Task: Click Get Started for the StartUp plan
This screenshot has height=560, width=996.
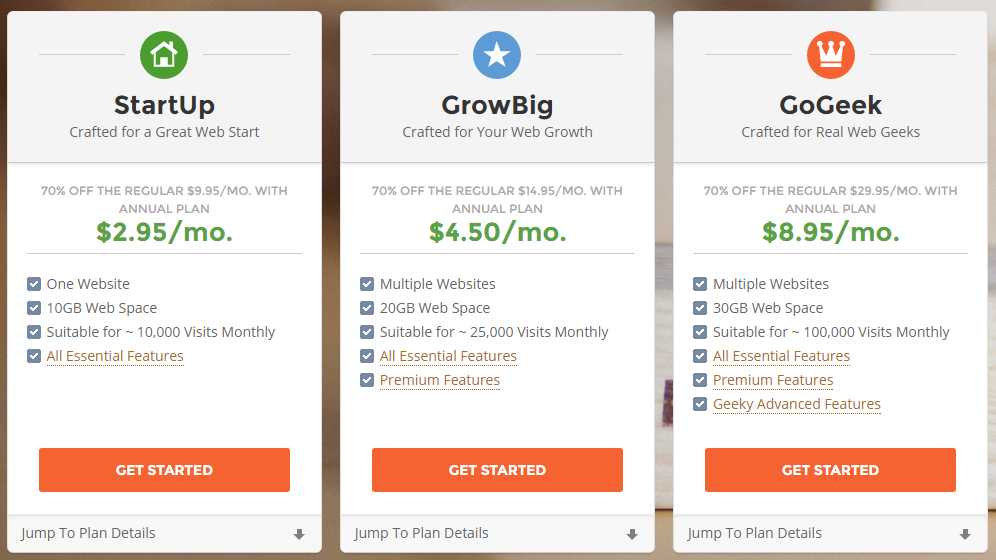Action: [164, 470]
